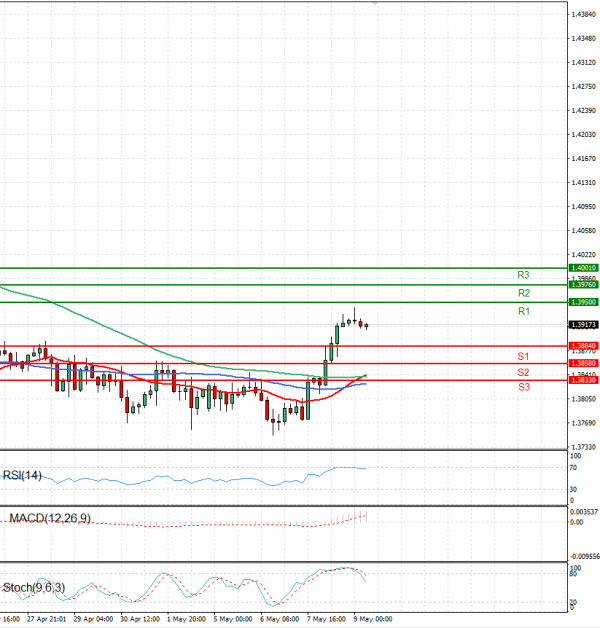Select the R2 resistance label
Viewport: 600px width, 628px height.
tap(523, 293)
